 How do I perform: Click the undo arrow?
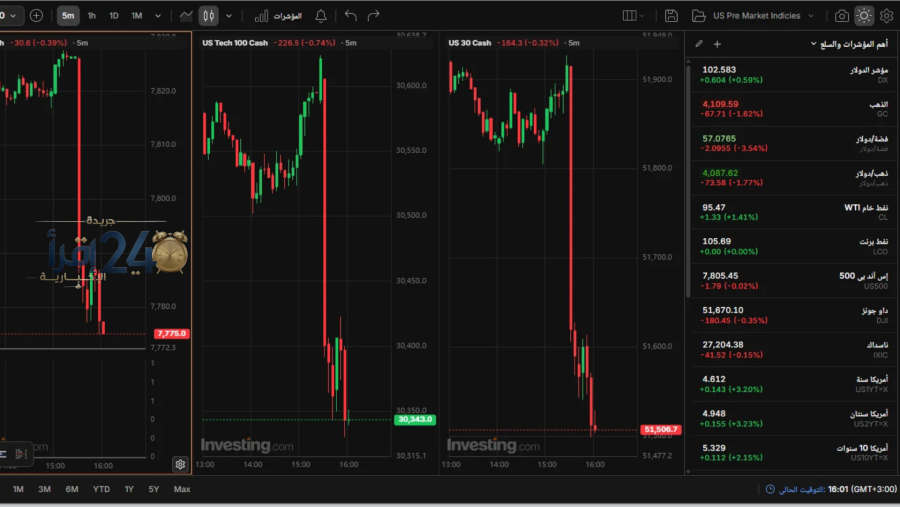[x=351, y=16]
